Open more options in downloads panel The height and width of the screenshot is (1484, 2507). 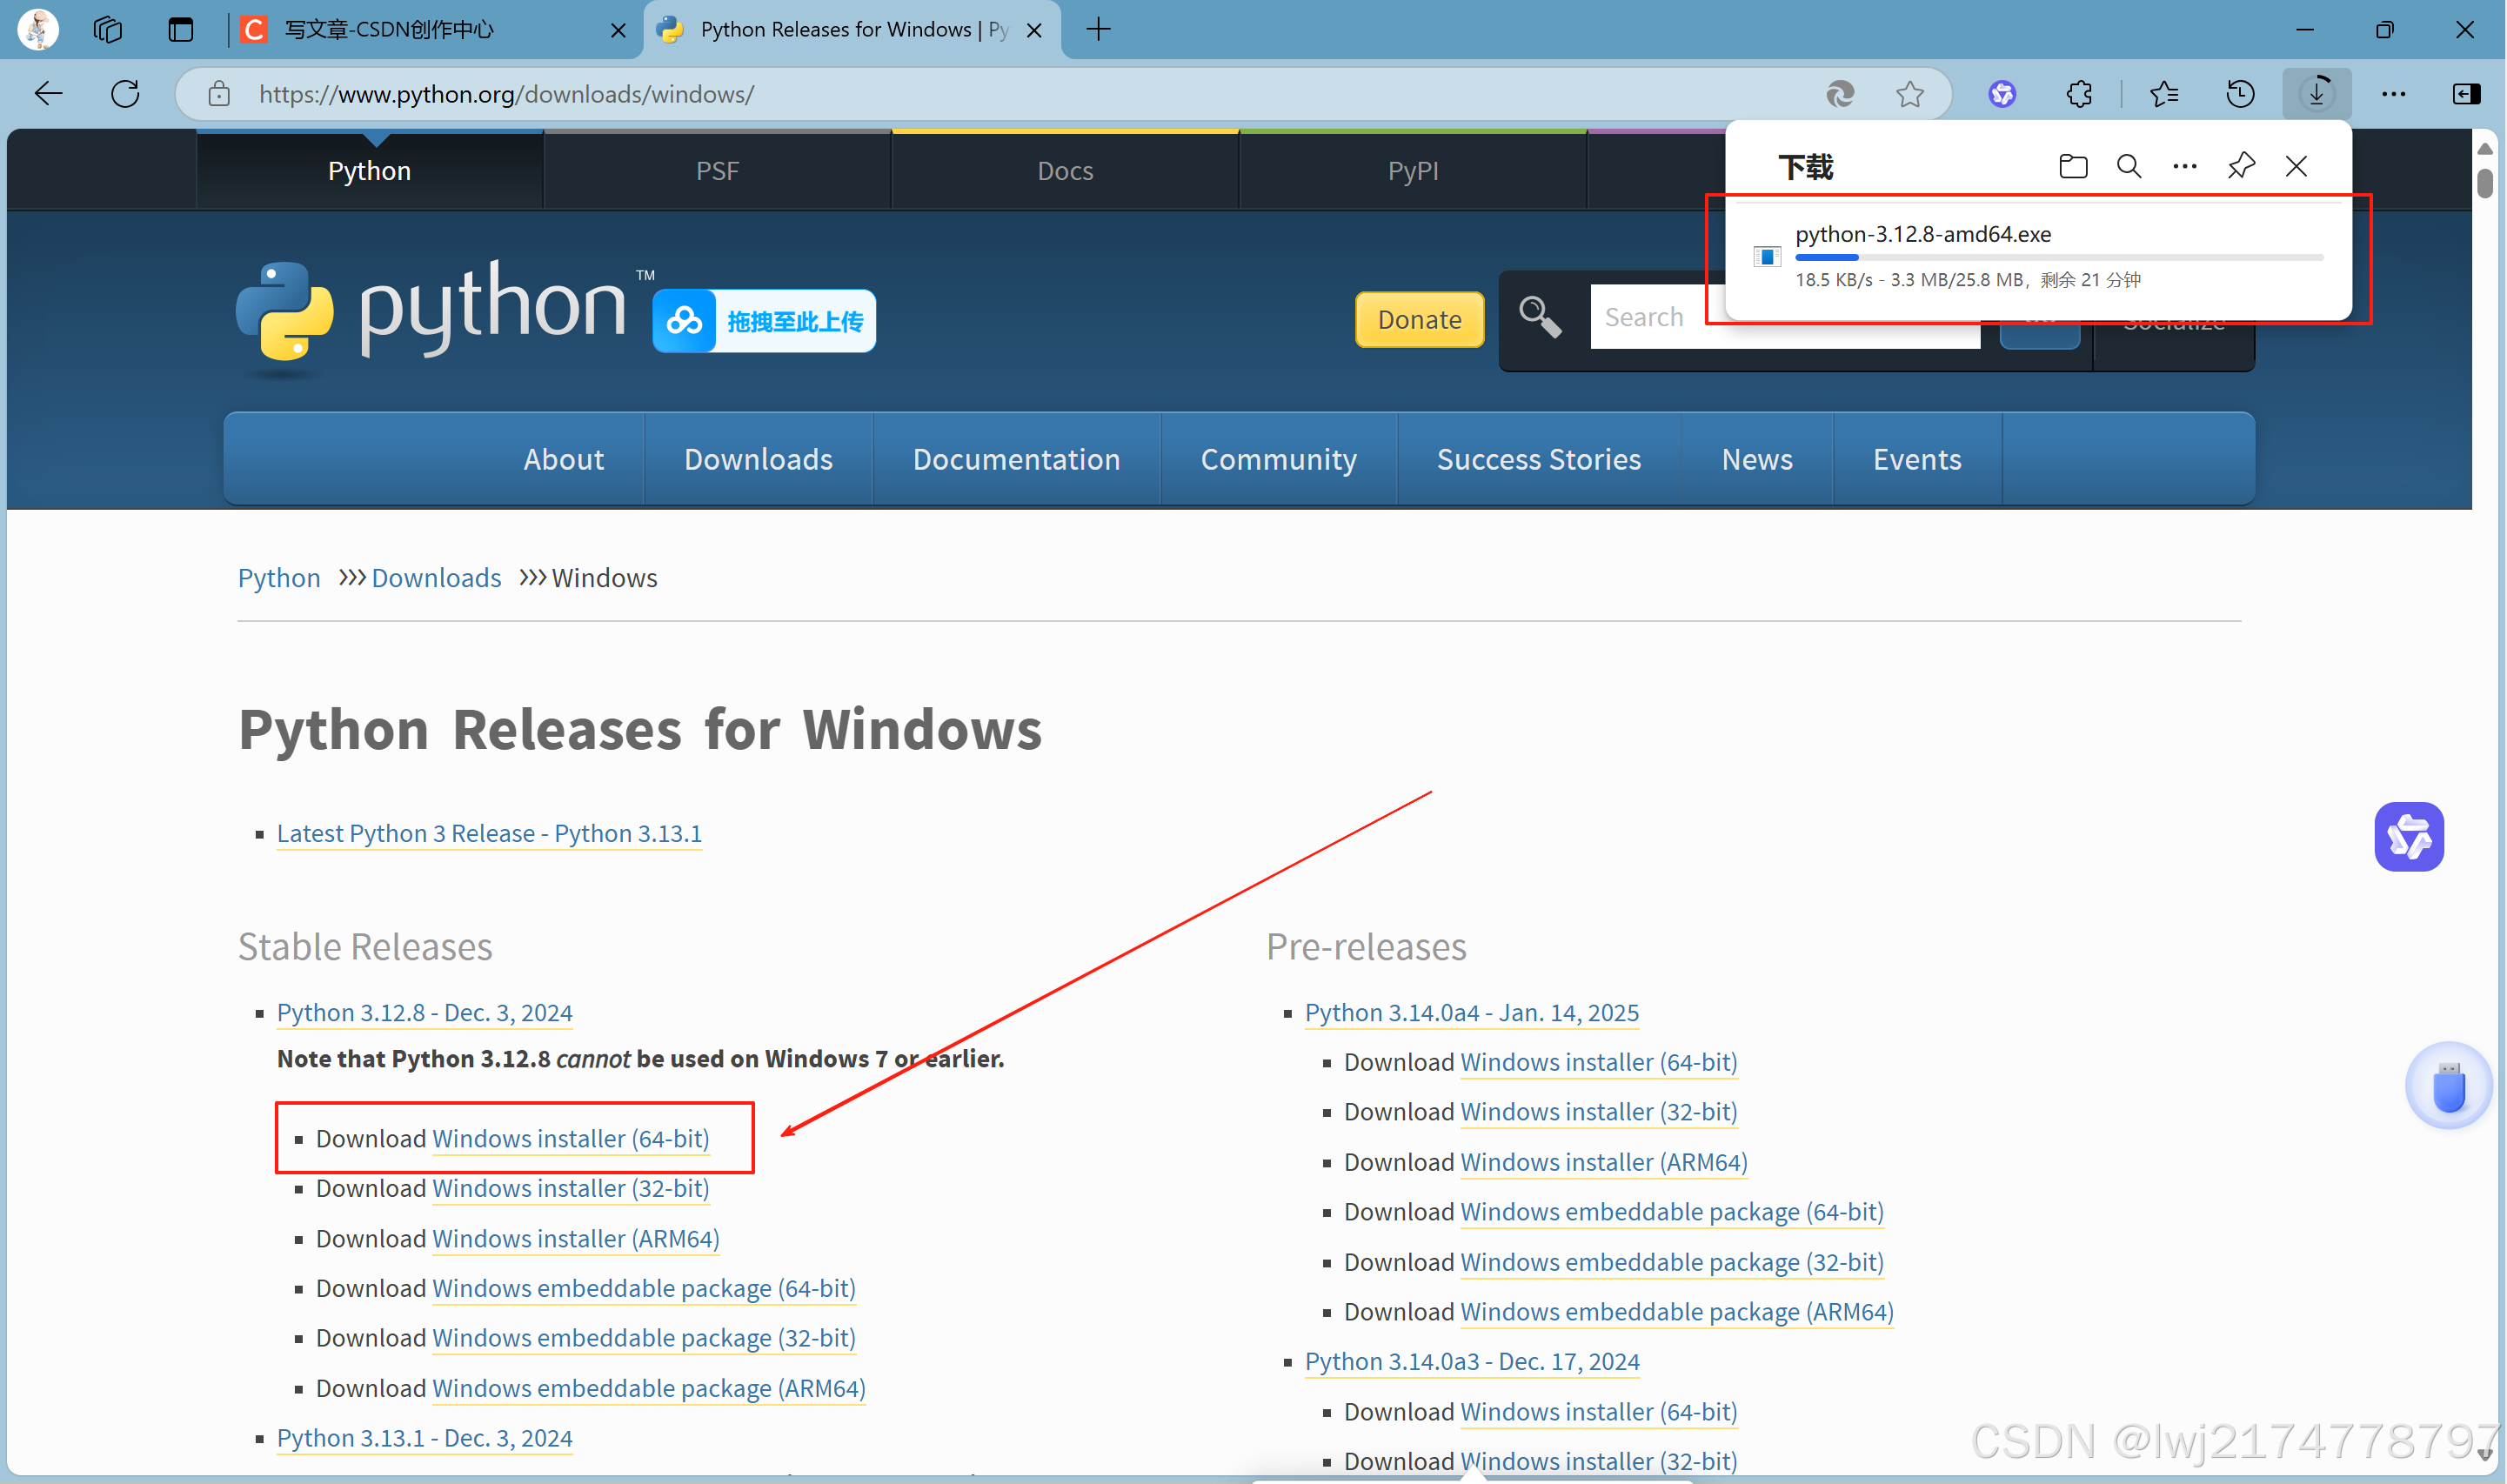[x=2184, y=166]
